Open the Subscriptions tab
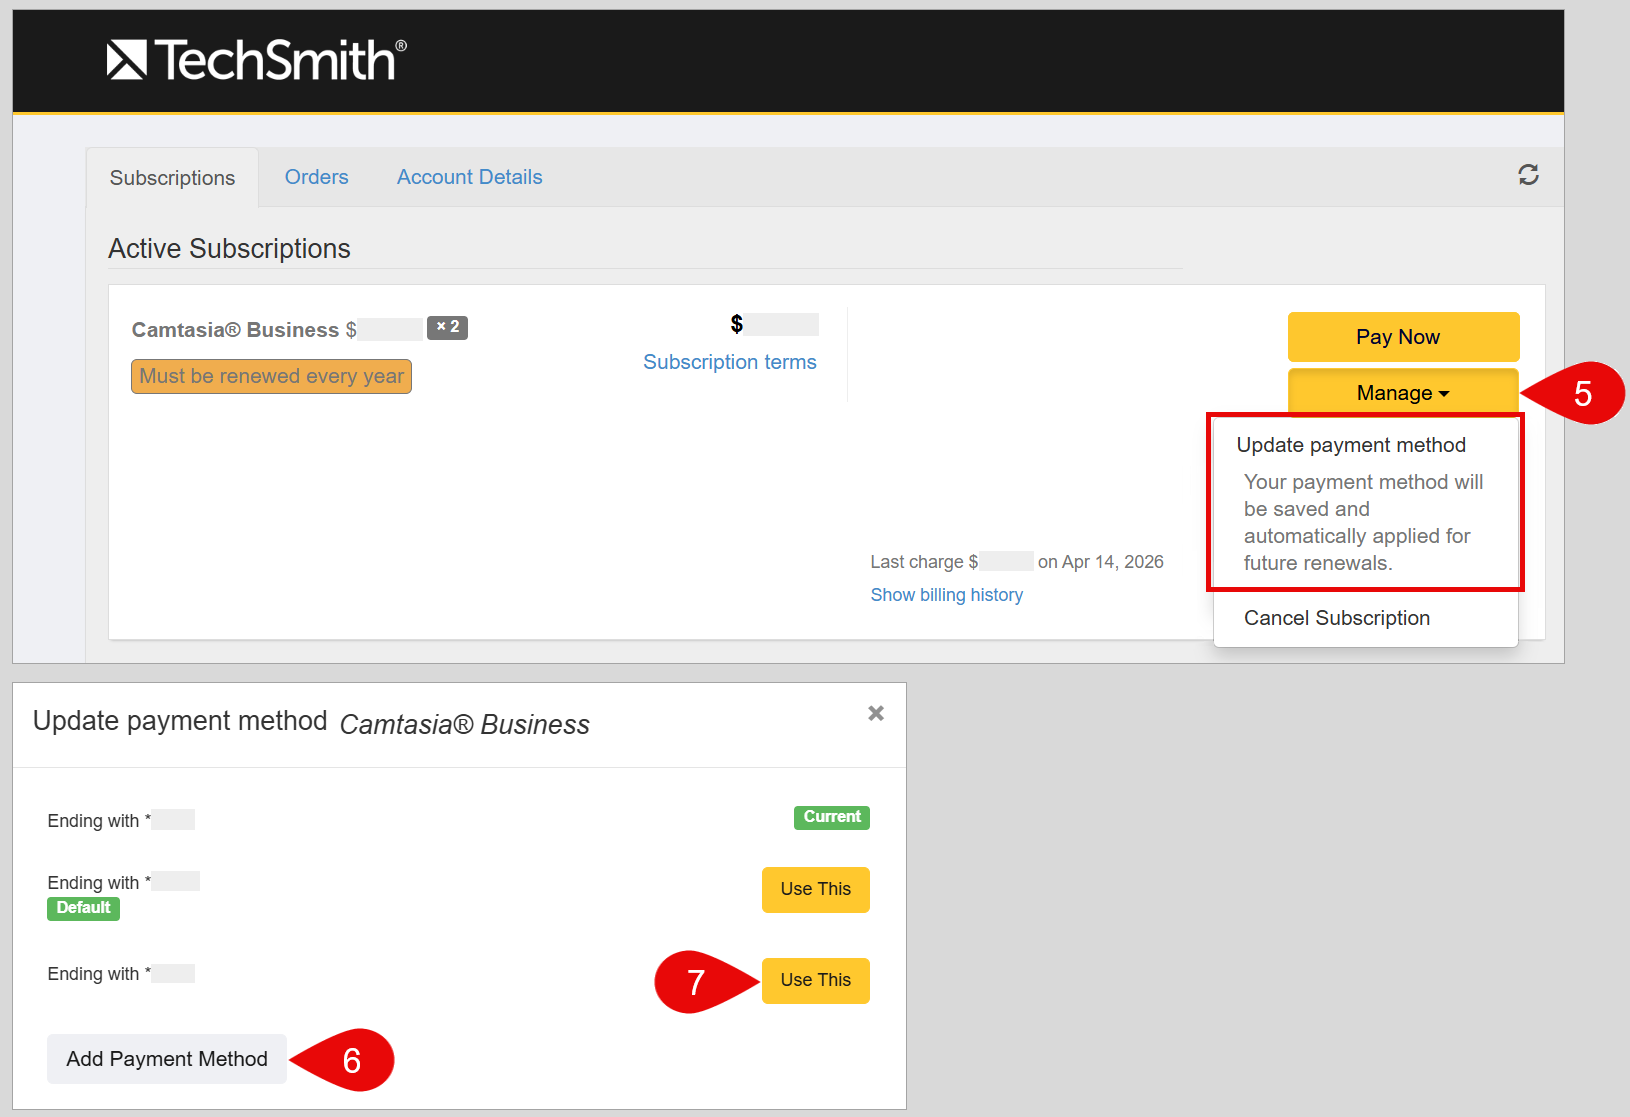1630x1117 pixels. coord(172,178)
